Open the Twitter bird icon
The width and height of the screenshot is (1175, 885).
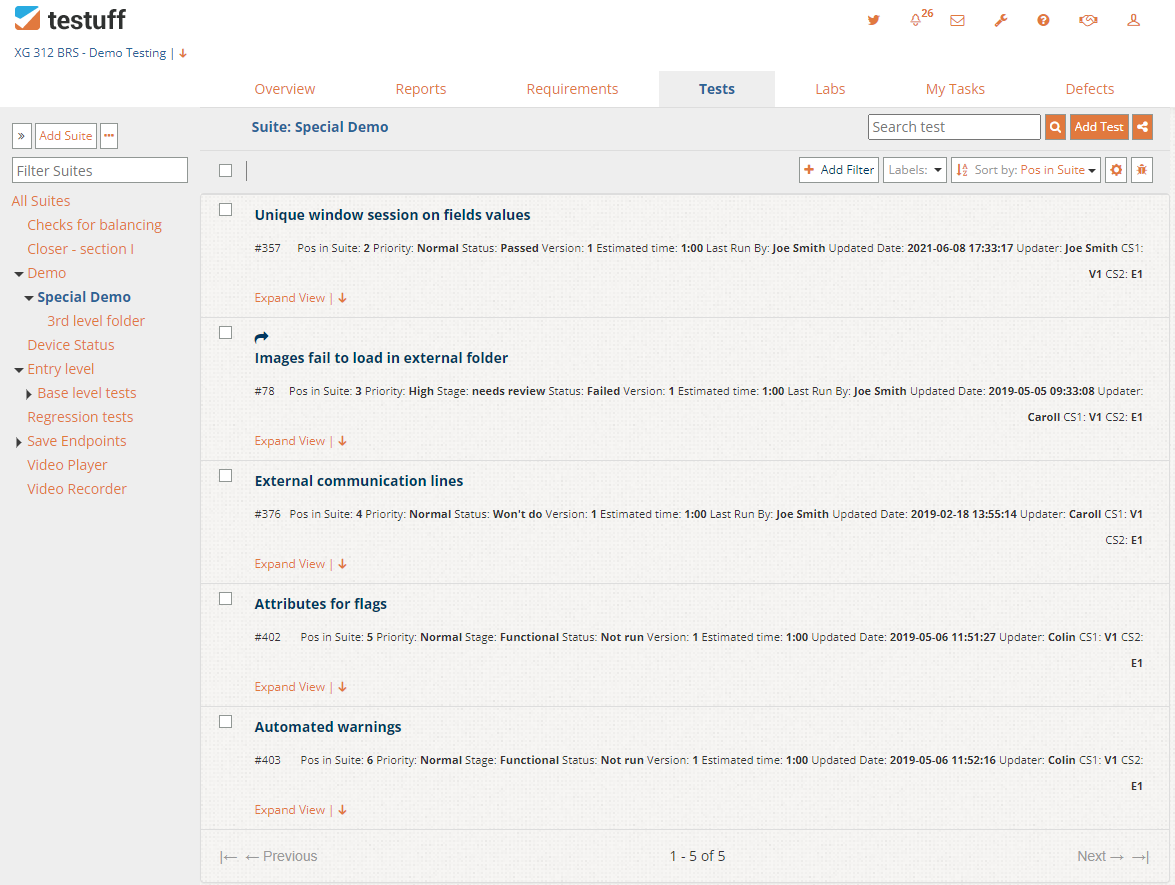tap(874, 20)
